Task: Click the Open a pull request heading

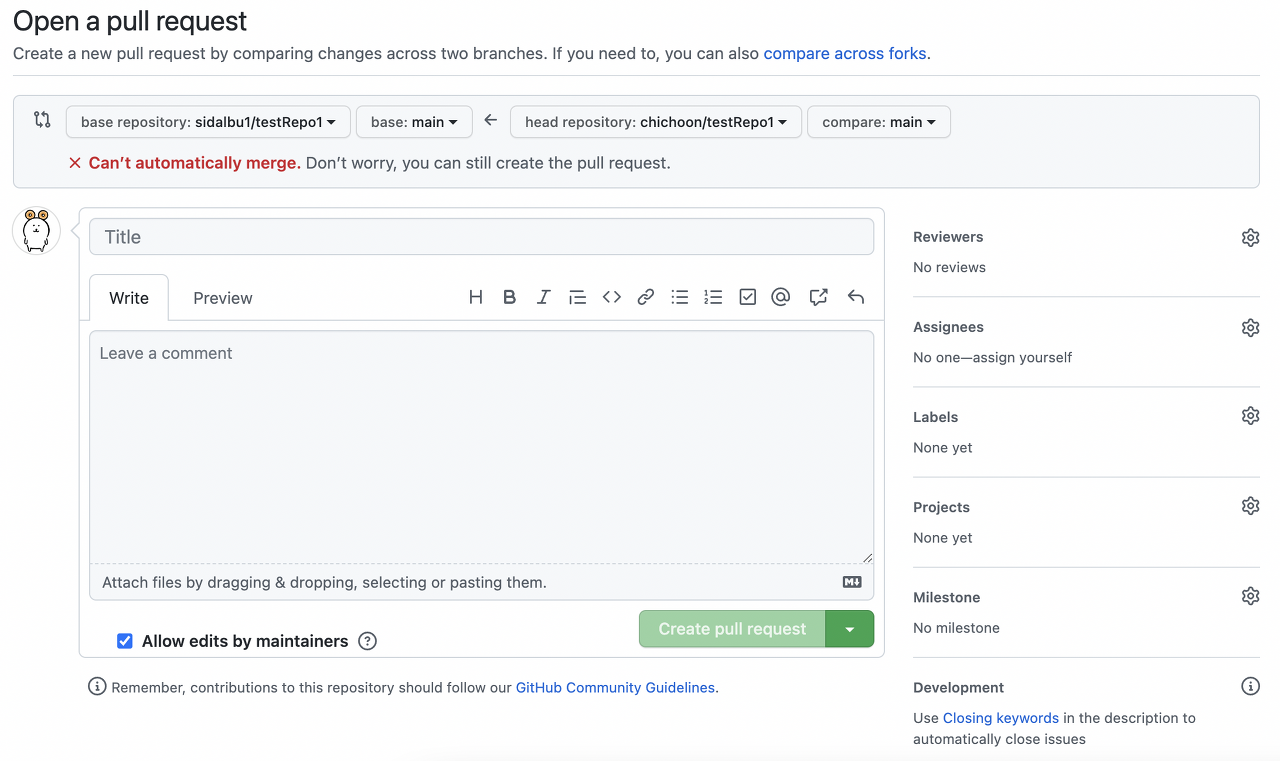Action: click(130, 21)
